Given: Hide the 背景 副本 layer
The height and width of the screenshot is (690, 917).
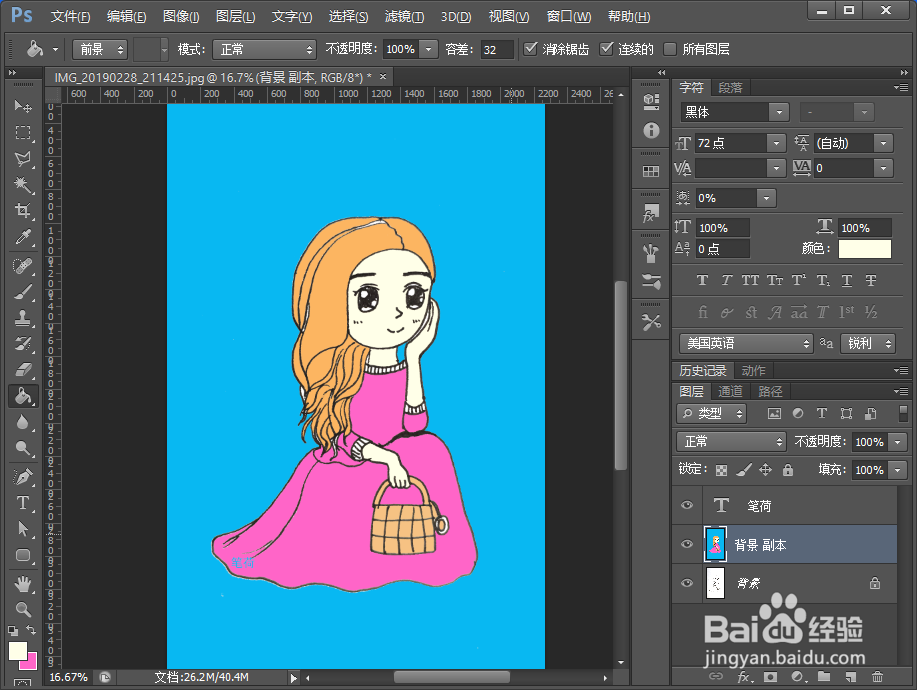Looking at the screenshot, I should [x=686, y=545].
